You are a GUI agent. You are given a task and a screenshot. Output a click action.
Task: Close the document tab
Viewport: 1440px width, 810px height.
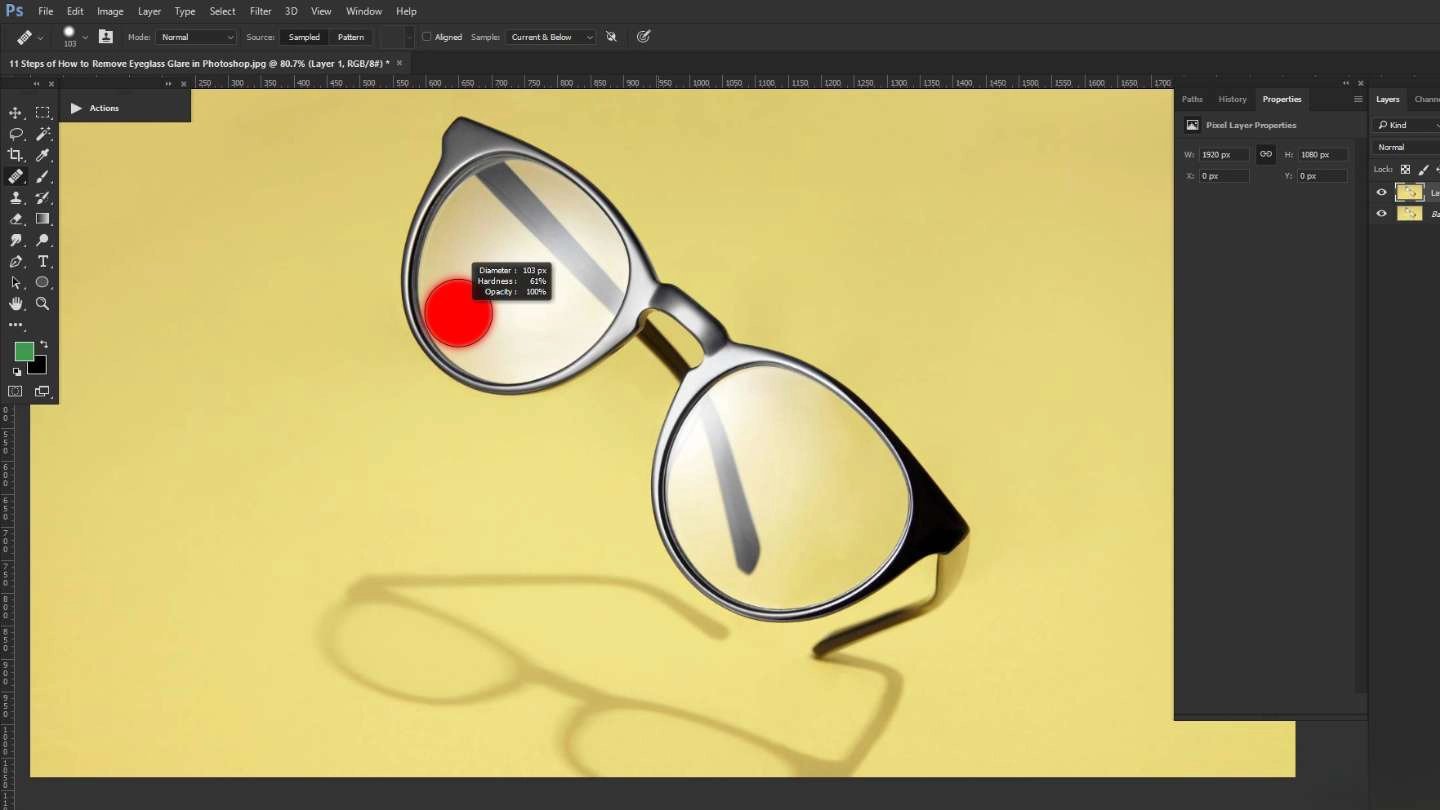coord(399,63)
